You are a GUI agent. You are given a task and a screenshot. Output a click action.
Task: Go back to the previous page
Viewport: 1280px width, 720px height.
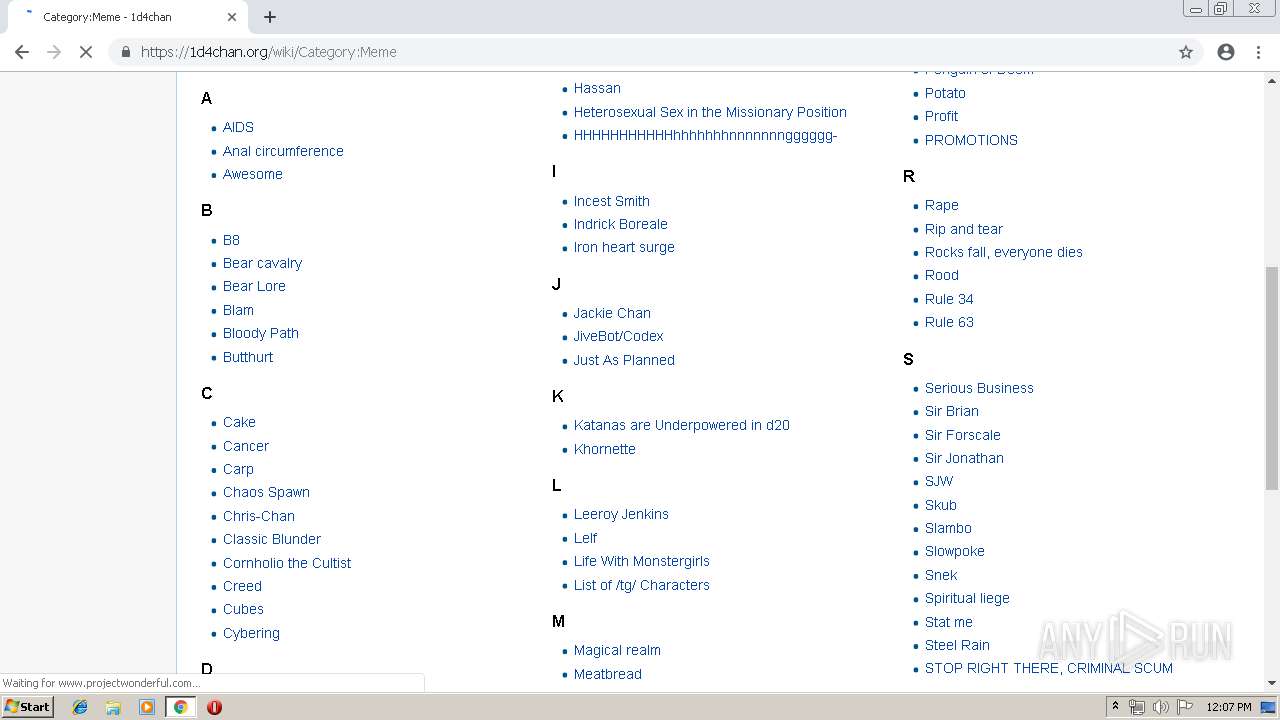point(22,52)
